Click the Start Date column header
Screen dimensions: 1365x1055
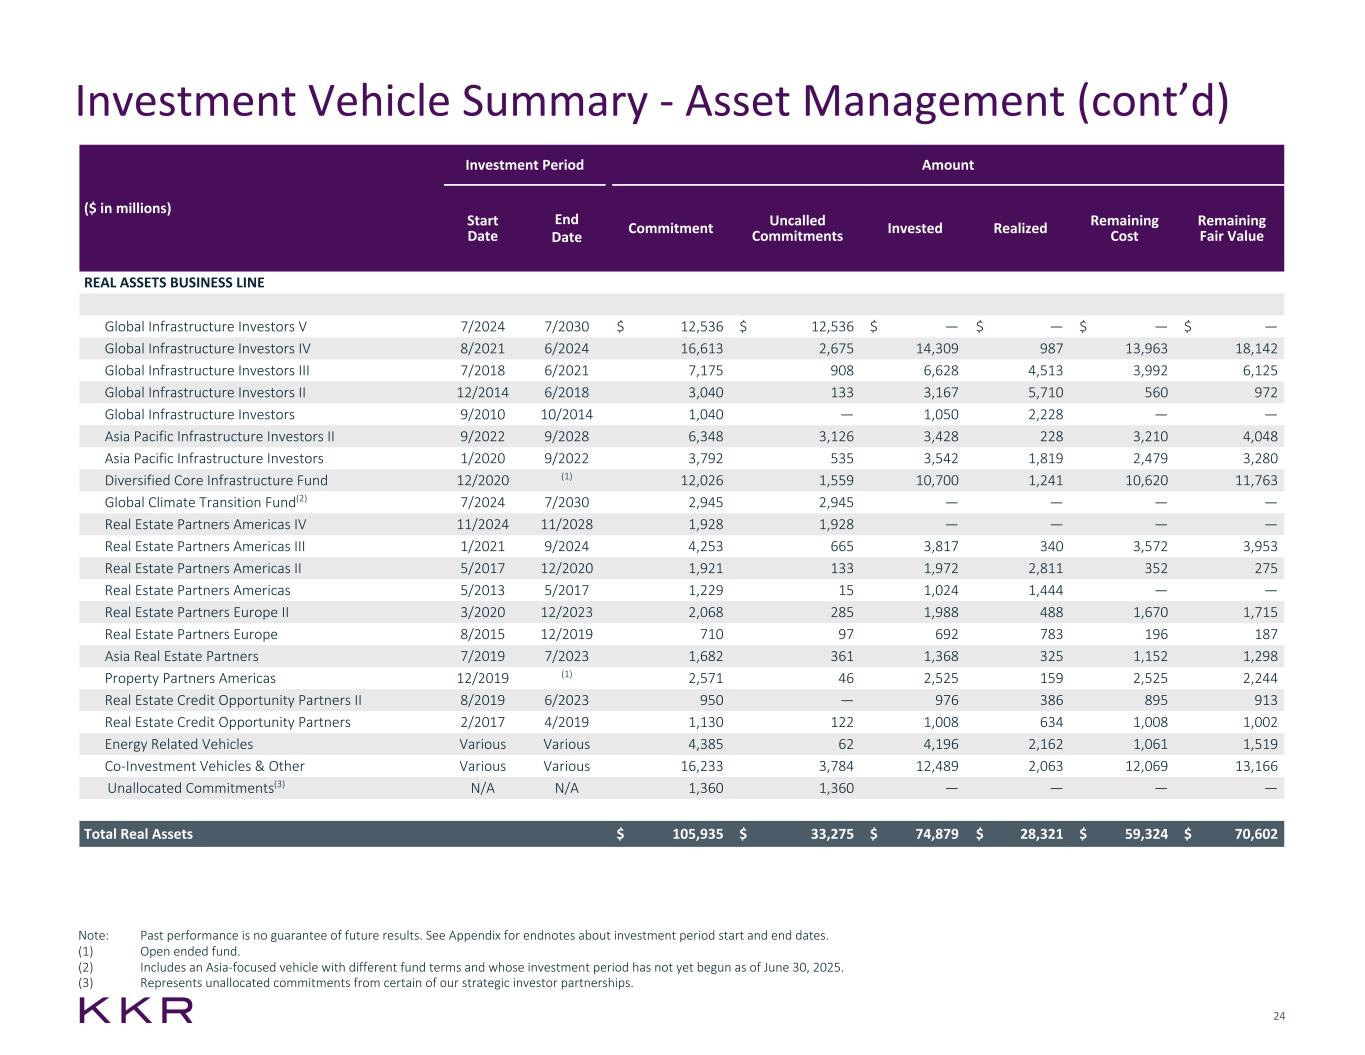482,228
